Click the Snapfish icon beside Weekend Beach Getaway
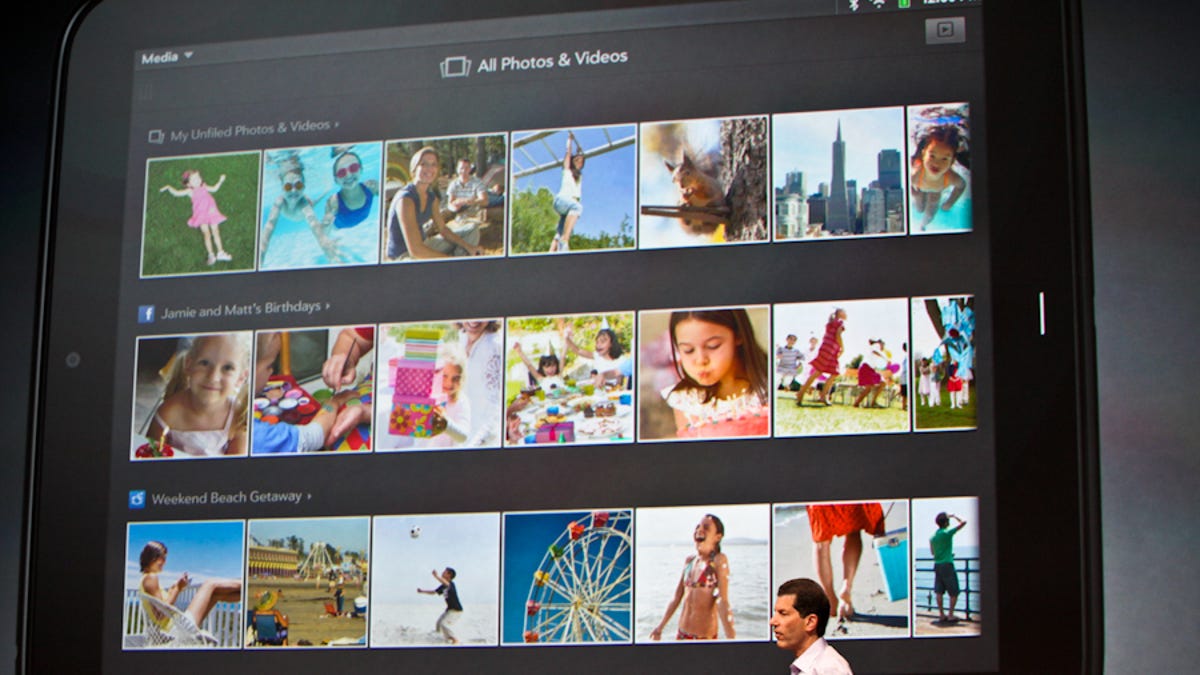1200x675 pixels. (139, 497)
